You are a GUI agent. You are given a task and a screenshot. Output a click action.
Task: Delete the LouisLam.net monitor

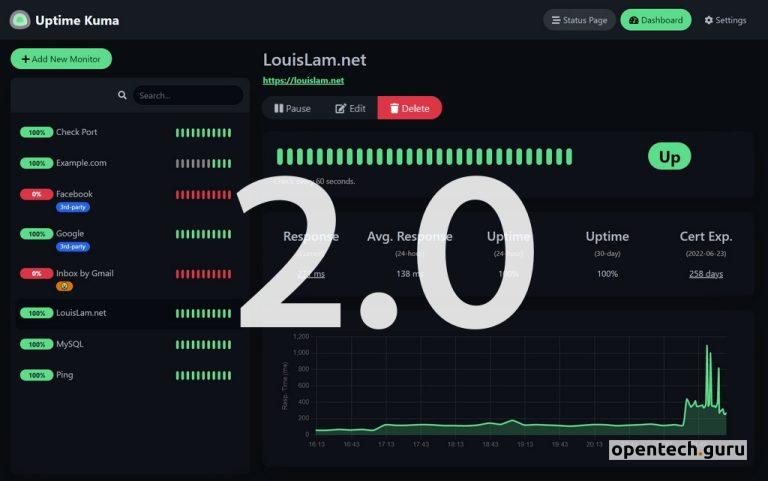coord(409,108)
